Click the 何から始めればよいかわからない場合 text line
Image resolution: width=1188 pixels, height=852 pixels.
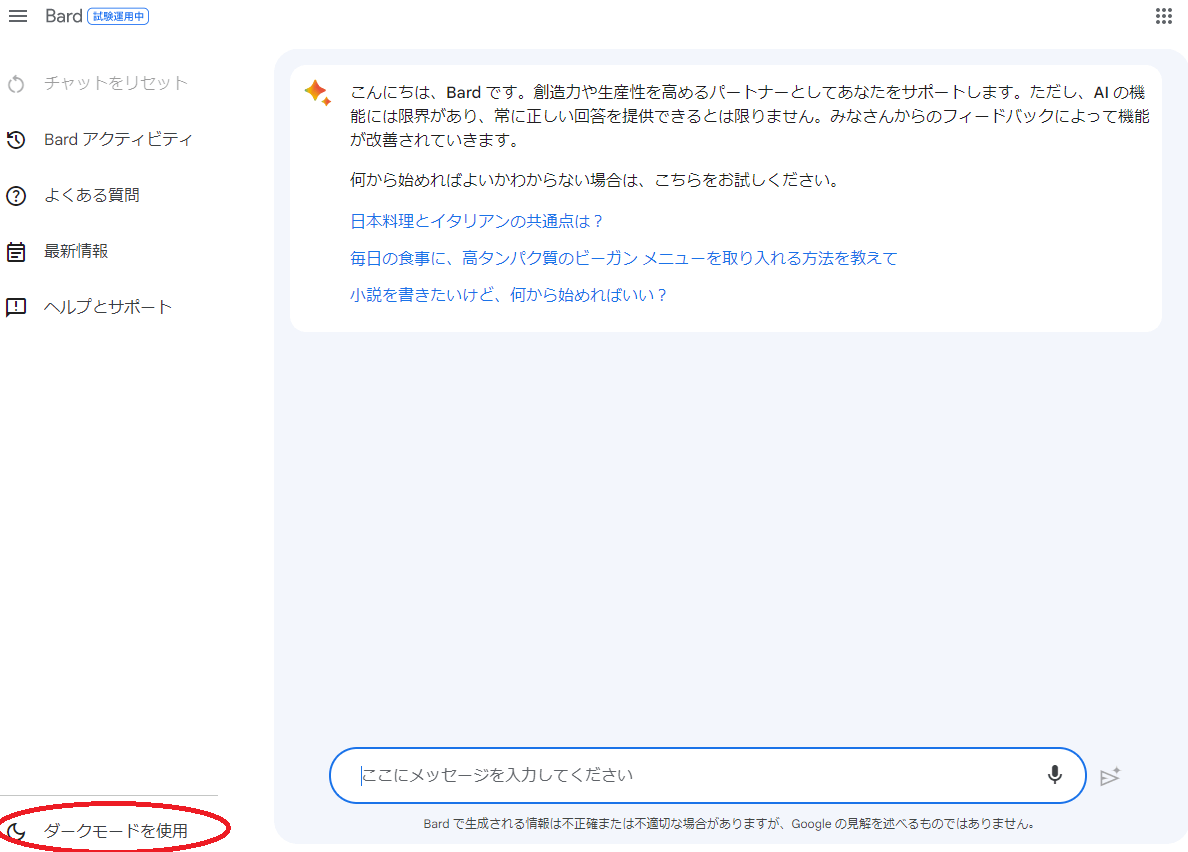(596, 180)
